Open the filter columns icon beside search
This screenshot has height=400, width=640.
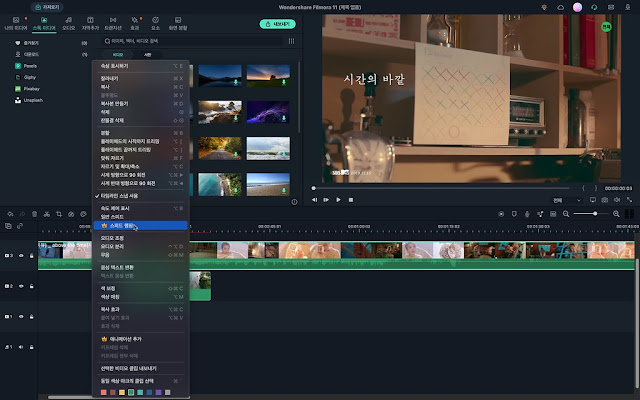[x=291, y=41]
